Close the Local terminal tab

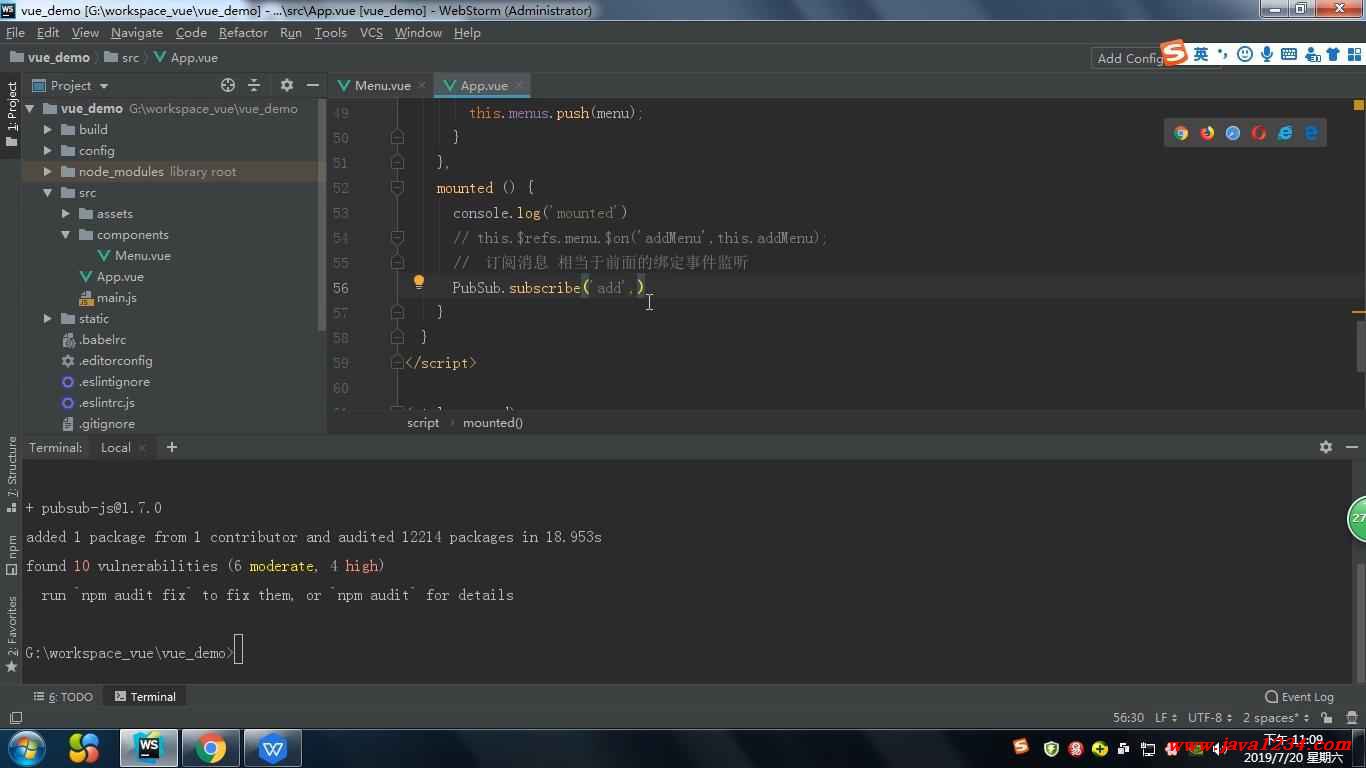[x=142, y=448]
